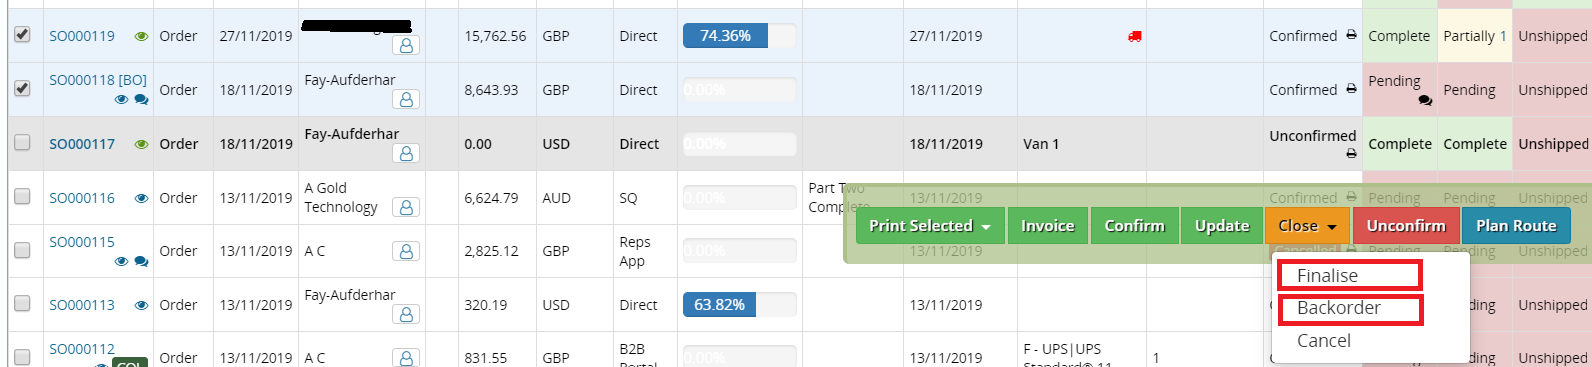The height and width of the screenshot is (367, 1592).
Task: Click the red Unconfirm button
Action: [1406, 226]
